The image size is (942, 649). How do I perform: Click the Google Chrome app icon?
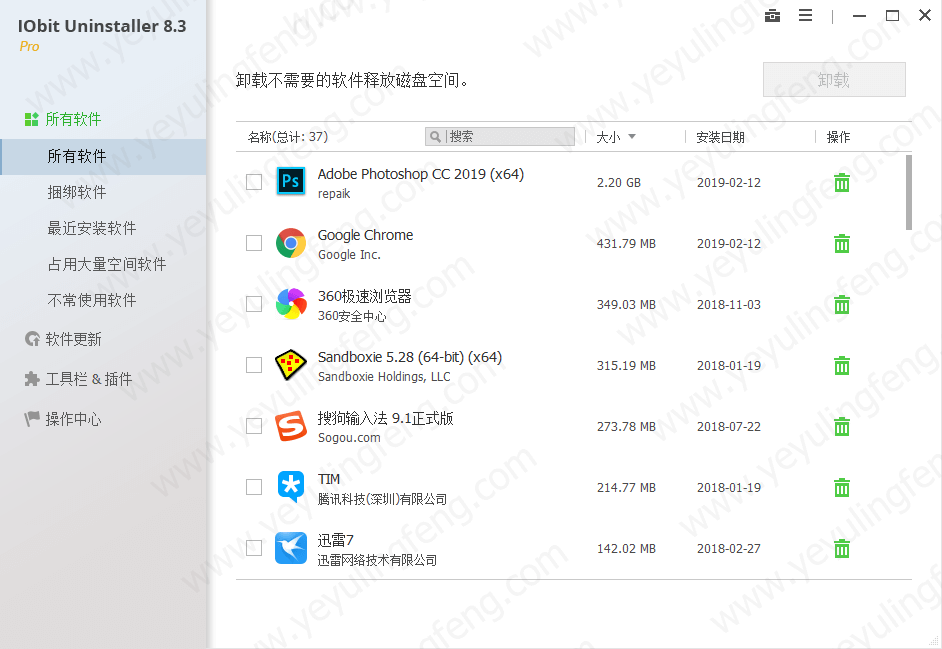coord(291,243)
